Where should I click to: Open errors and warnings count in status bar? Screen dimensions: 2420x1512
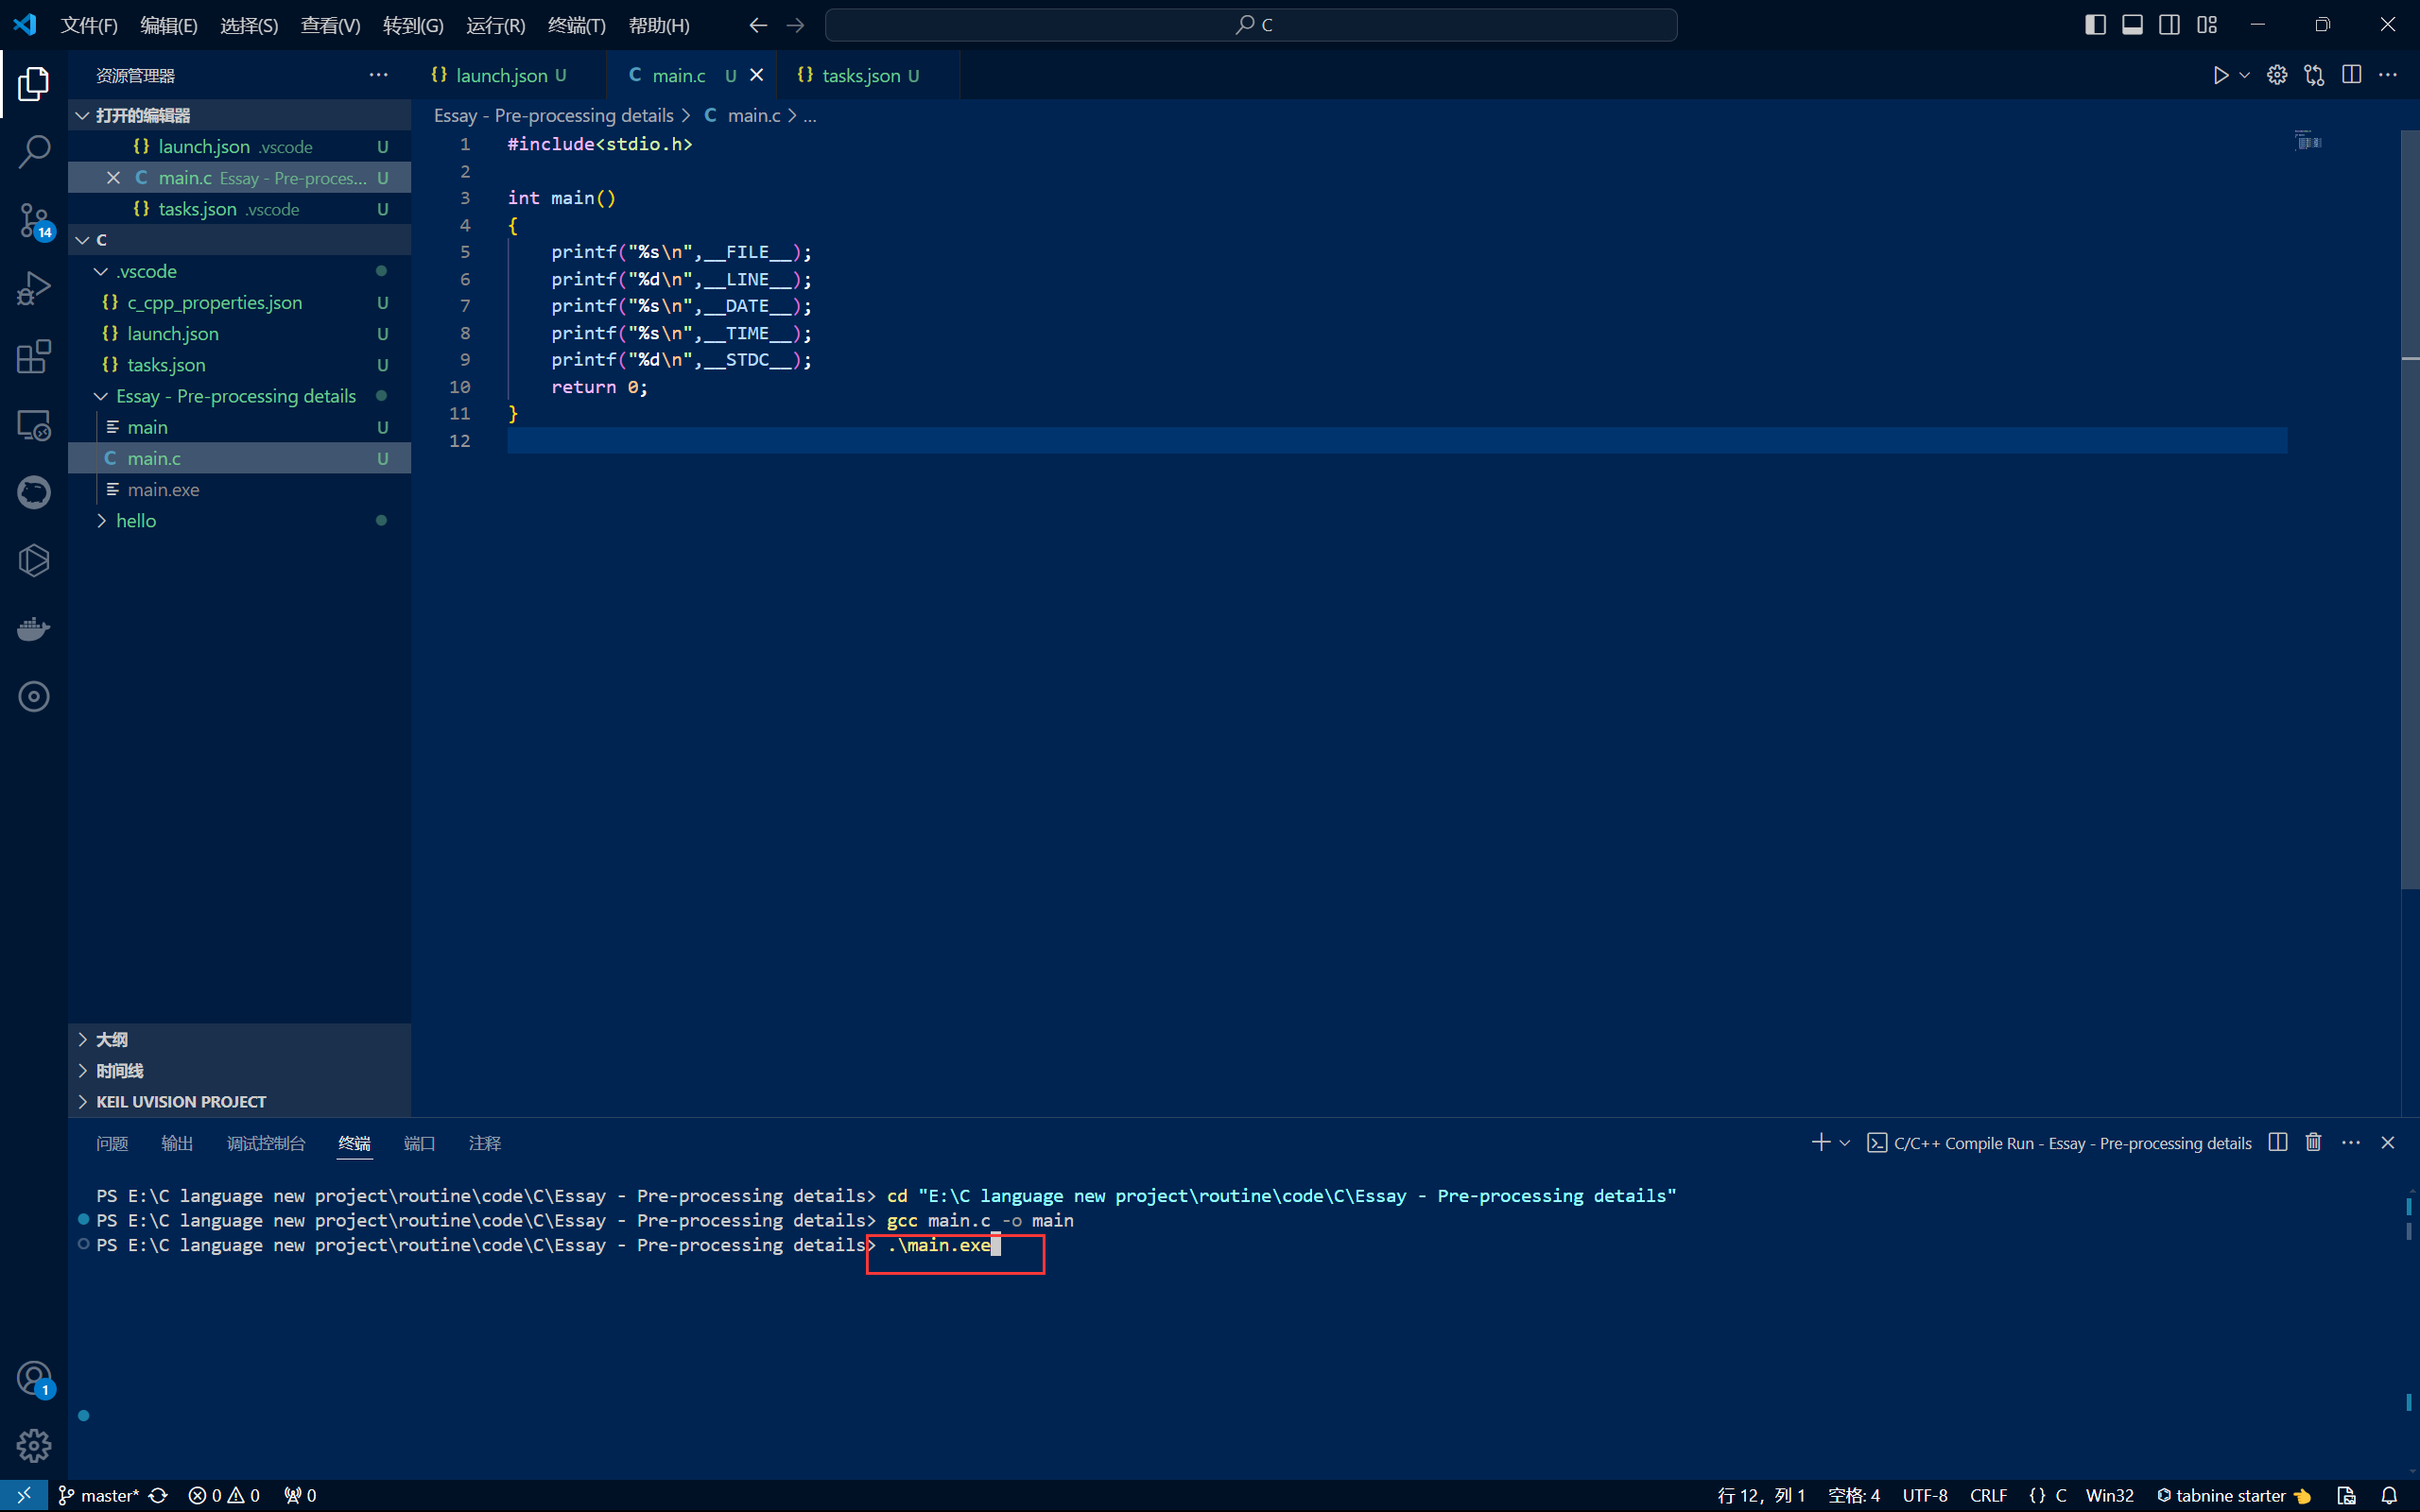(x=224, y=1495)
